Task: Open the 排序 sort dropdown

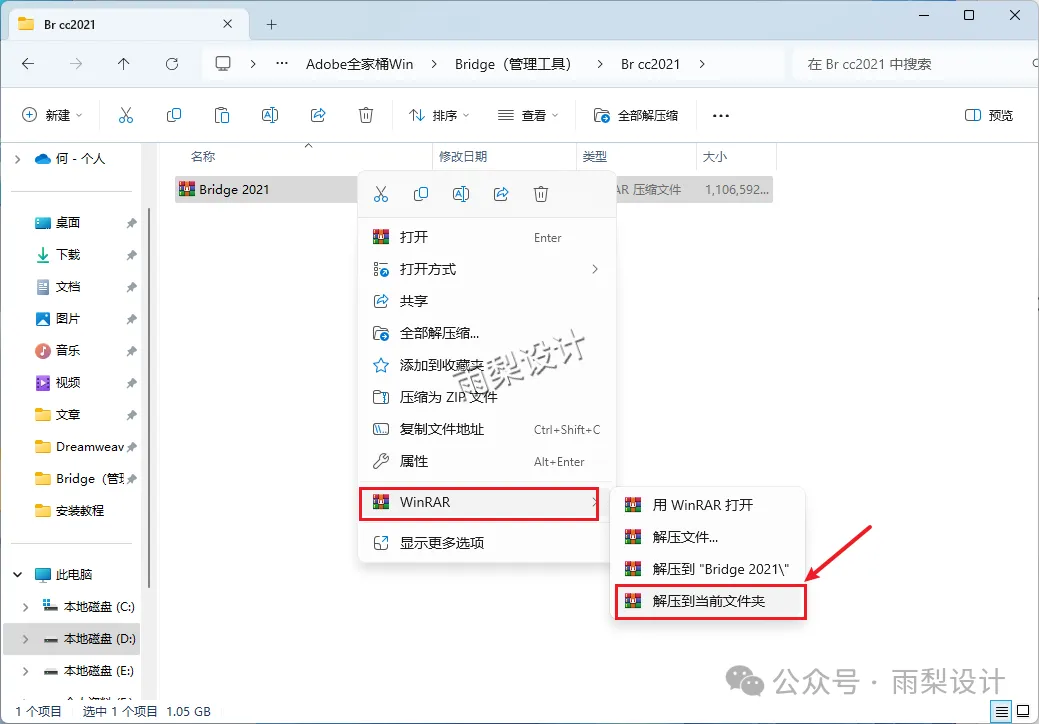Action: click(439, 115)
